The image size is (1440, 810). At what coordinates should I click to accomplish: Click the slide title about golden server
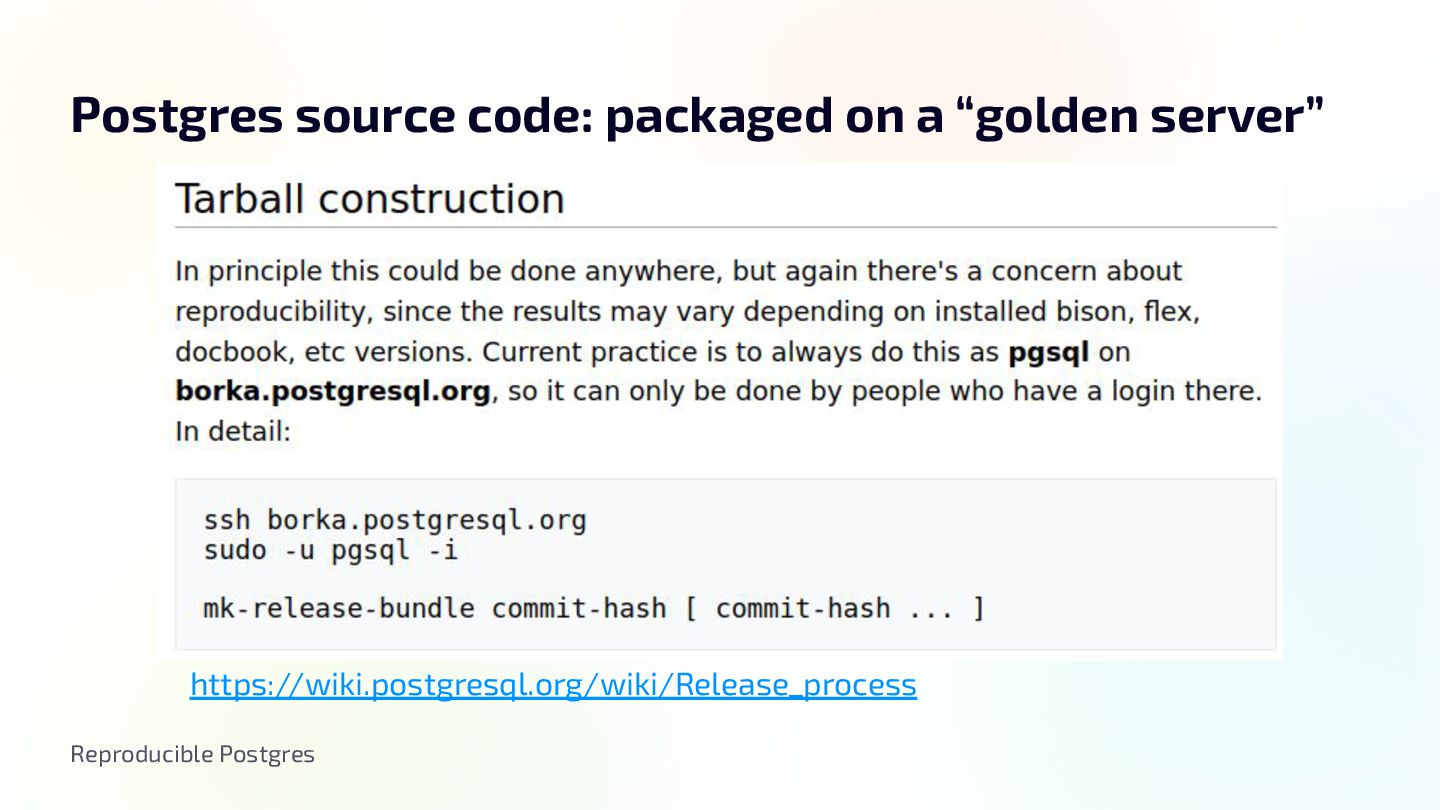click(x=697, y=116)
